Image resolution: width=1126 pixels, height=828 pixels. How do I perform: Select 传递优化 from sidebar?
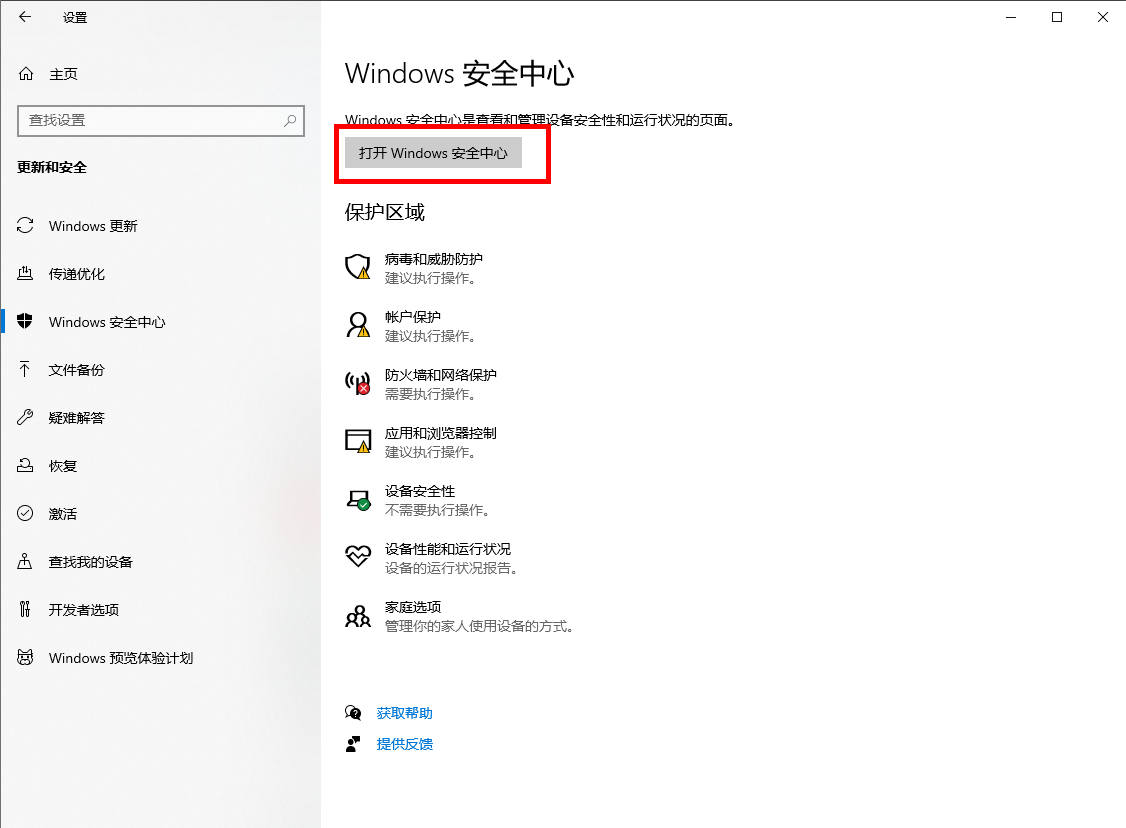coord(77,274)
